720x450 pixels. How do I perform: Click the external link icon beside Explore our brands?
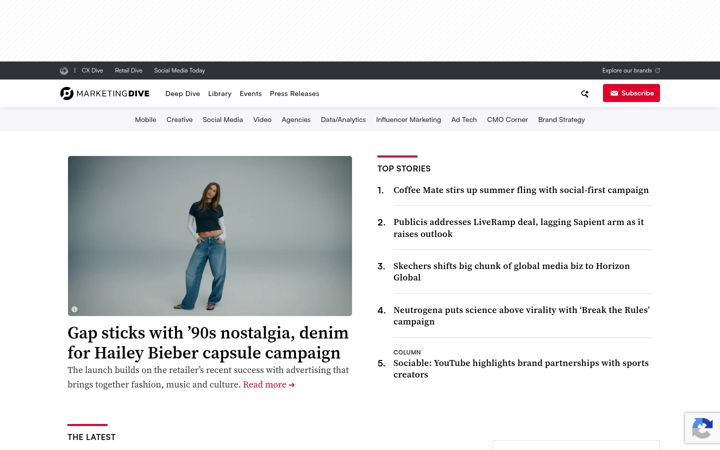coord(658,71)
